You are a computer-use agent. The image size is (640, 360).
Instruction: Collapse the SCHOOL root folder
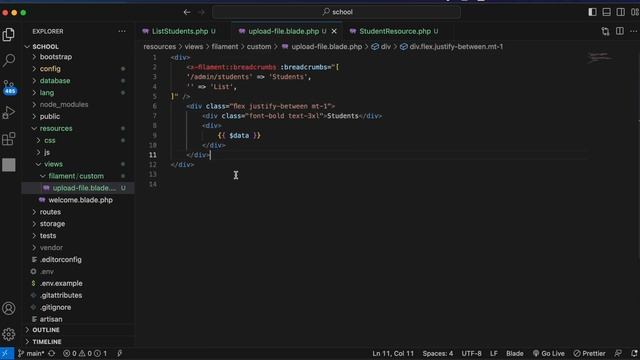pyautogui.click(x=78, y=47)
